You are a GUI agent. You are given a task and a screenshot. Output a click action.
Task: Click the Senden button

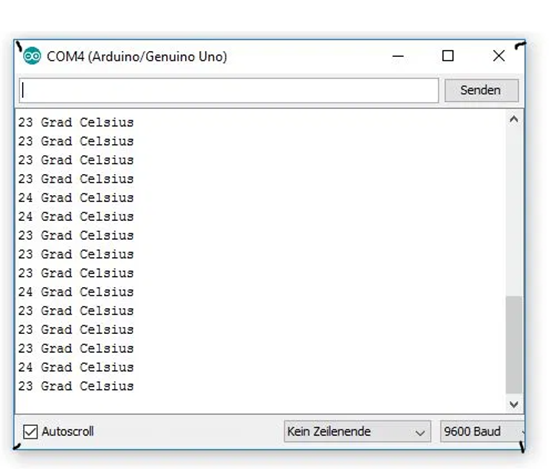pyautogui.click(x=481, y=90)
